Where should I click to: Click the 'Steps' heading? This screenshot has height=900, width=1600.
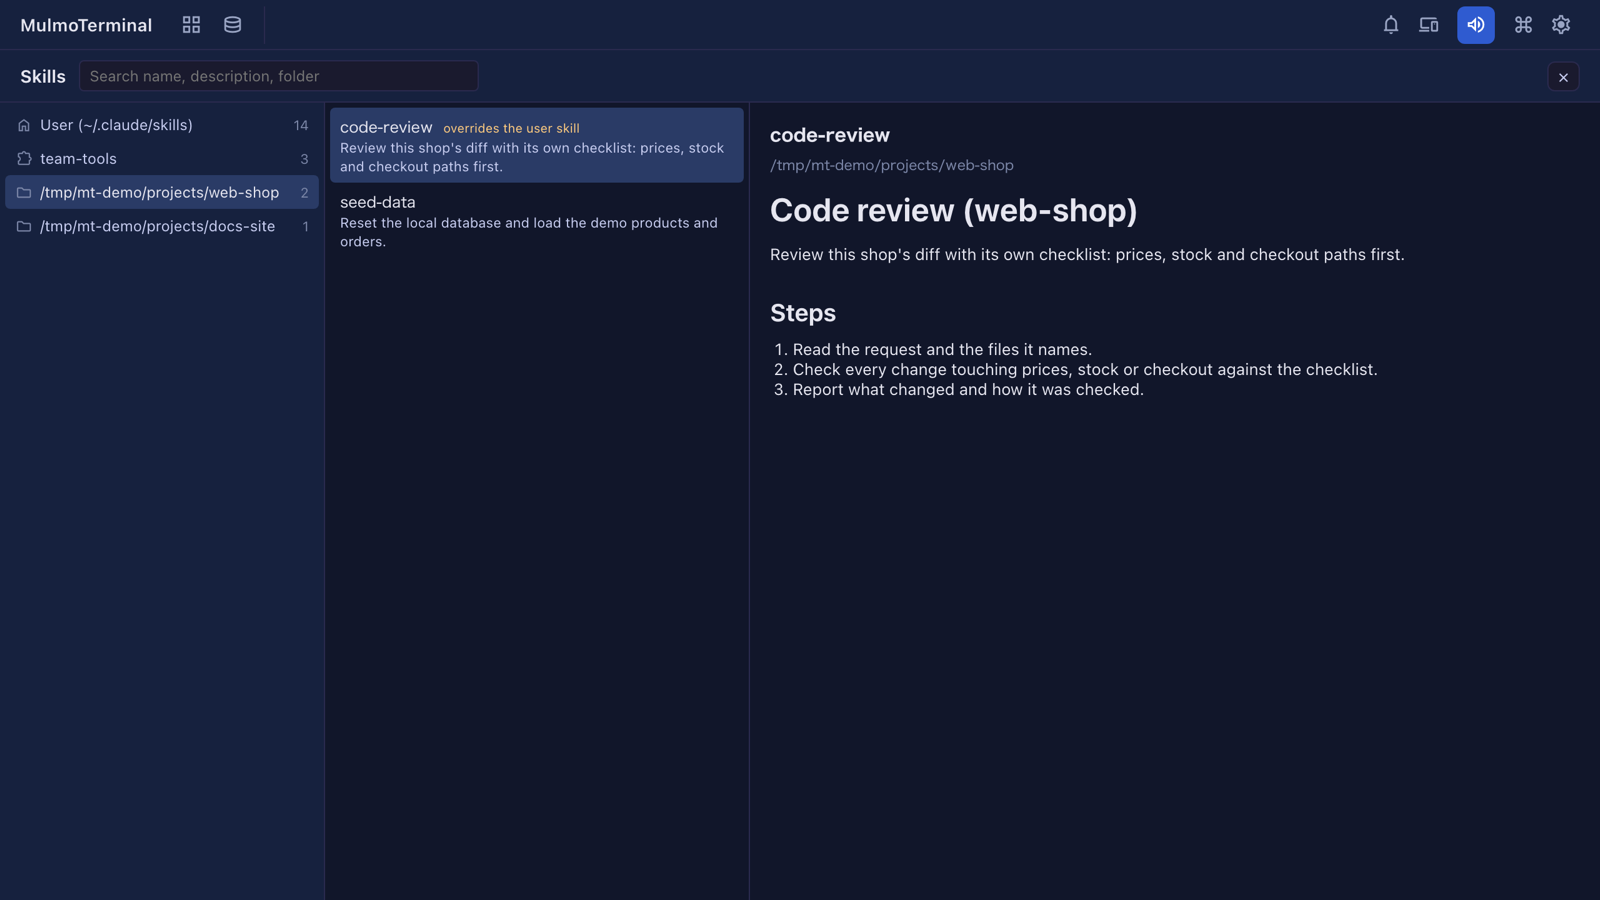coord(803,313)
